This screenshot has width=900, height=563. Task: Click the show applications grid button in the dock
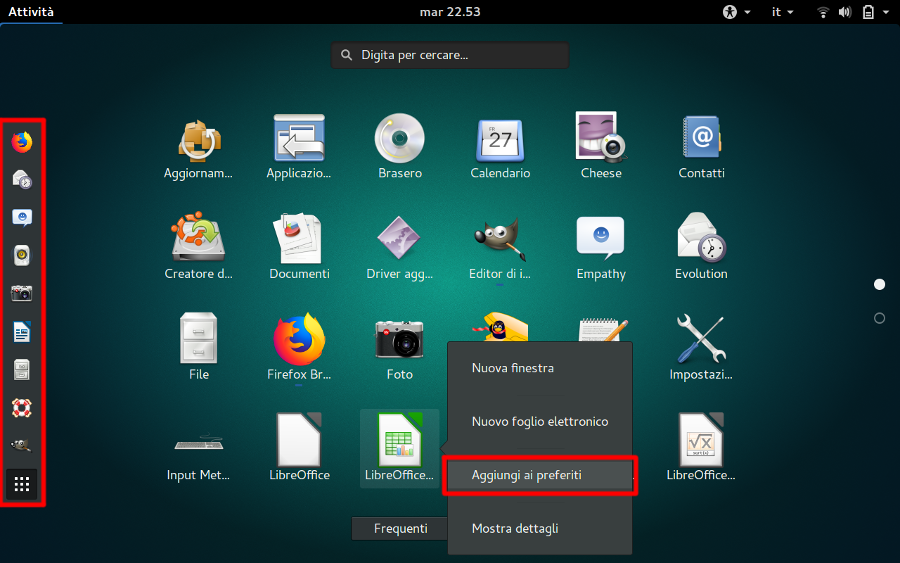pos(22,485)
